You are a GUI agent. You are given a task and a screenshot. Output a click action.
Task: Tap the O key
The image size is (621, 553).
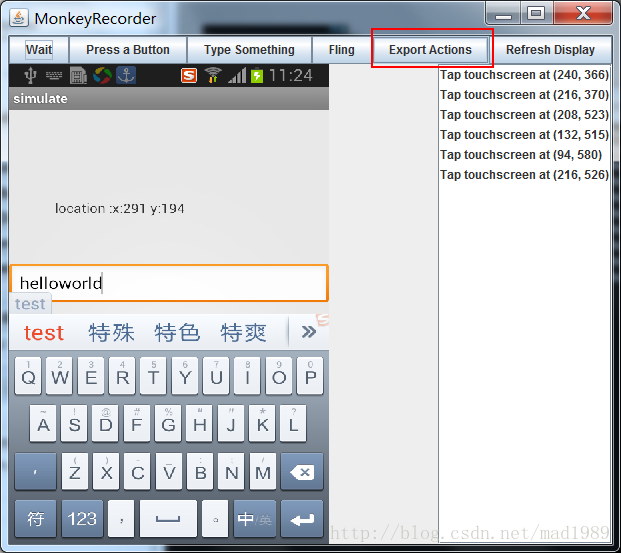coord(279,376)
